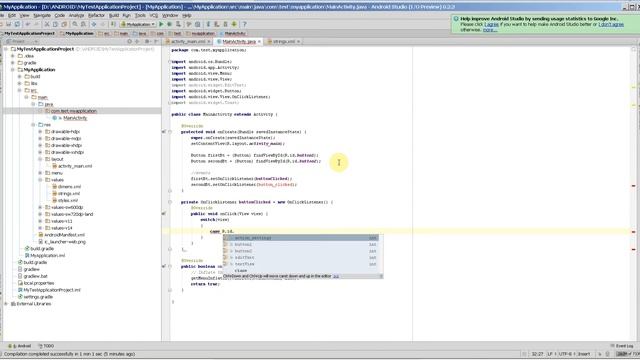The image size is (640, 360).
Task: Expand the menu folder node
Action: [40, 173]
